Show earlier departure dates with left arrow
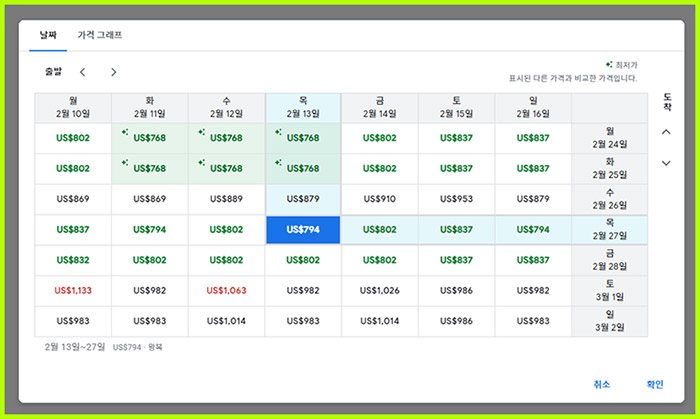 83,72
